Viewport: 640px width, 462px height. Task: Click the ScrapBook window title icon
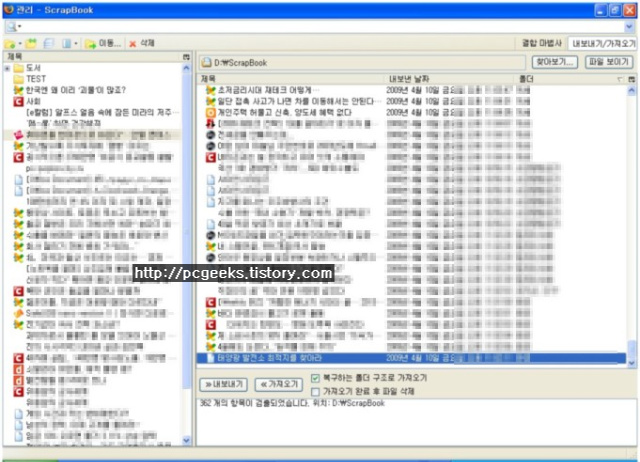pos(9,10)
